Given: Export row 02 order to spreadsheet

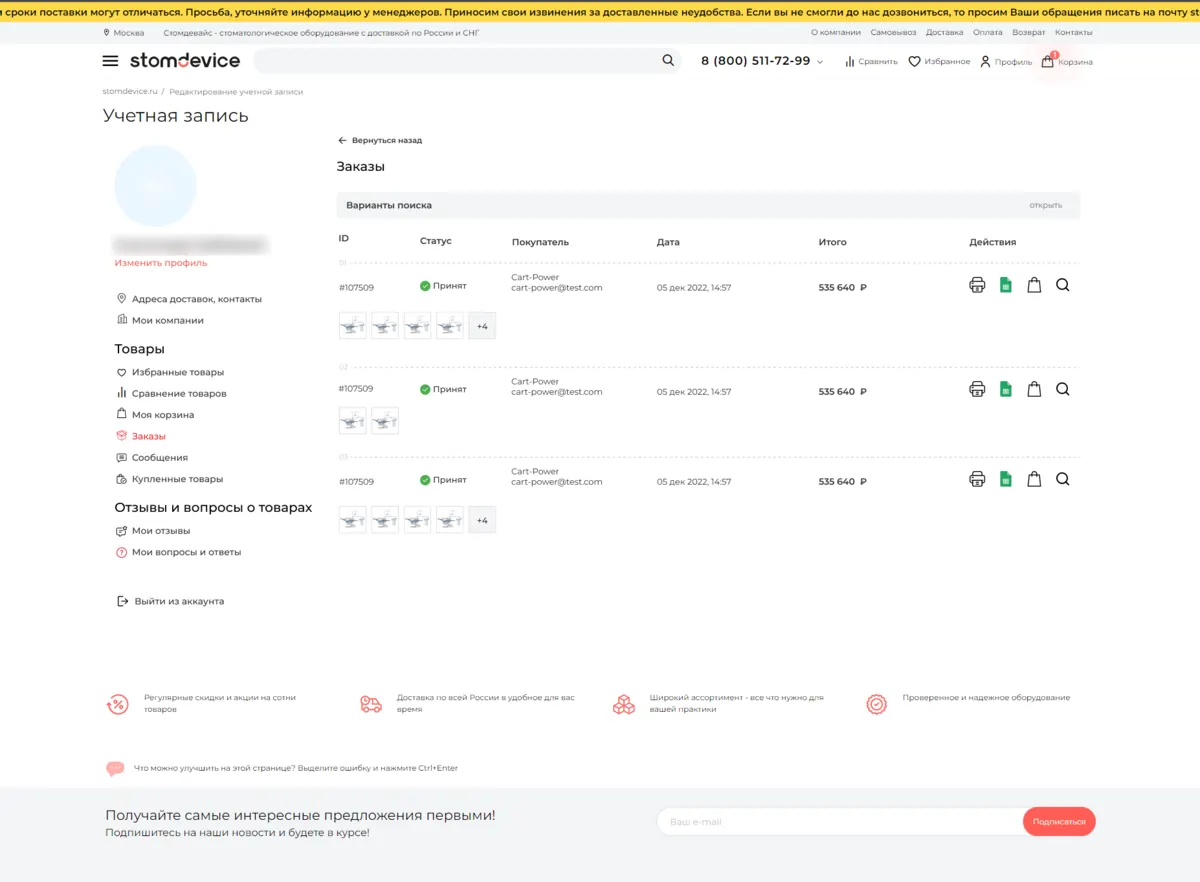Looking at the screenshot, I should 1006,389.
